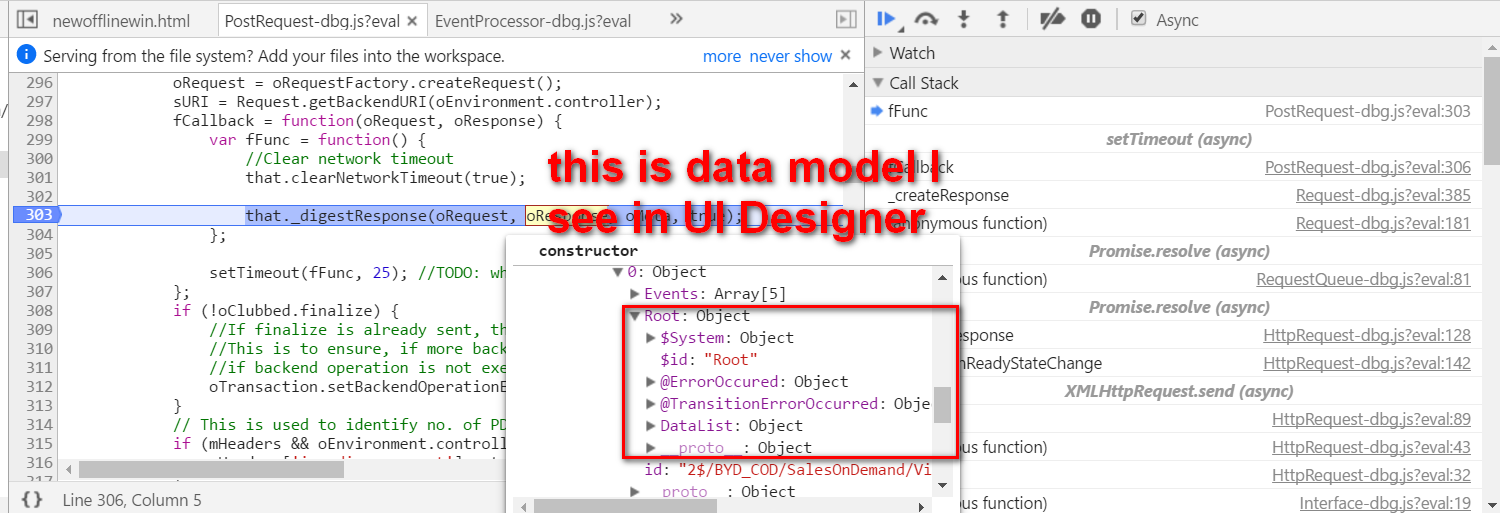This screenshot has height=513, width=1500.
Task: Step into next function call
Action: tap(965, 19)
